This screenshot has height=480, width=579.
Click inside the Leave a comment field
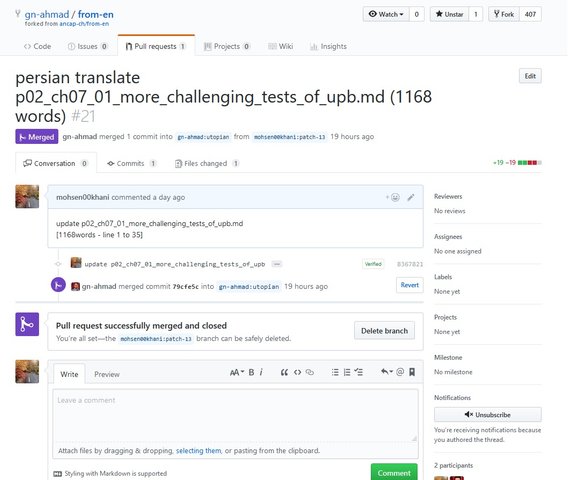coord(236,415)
